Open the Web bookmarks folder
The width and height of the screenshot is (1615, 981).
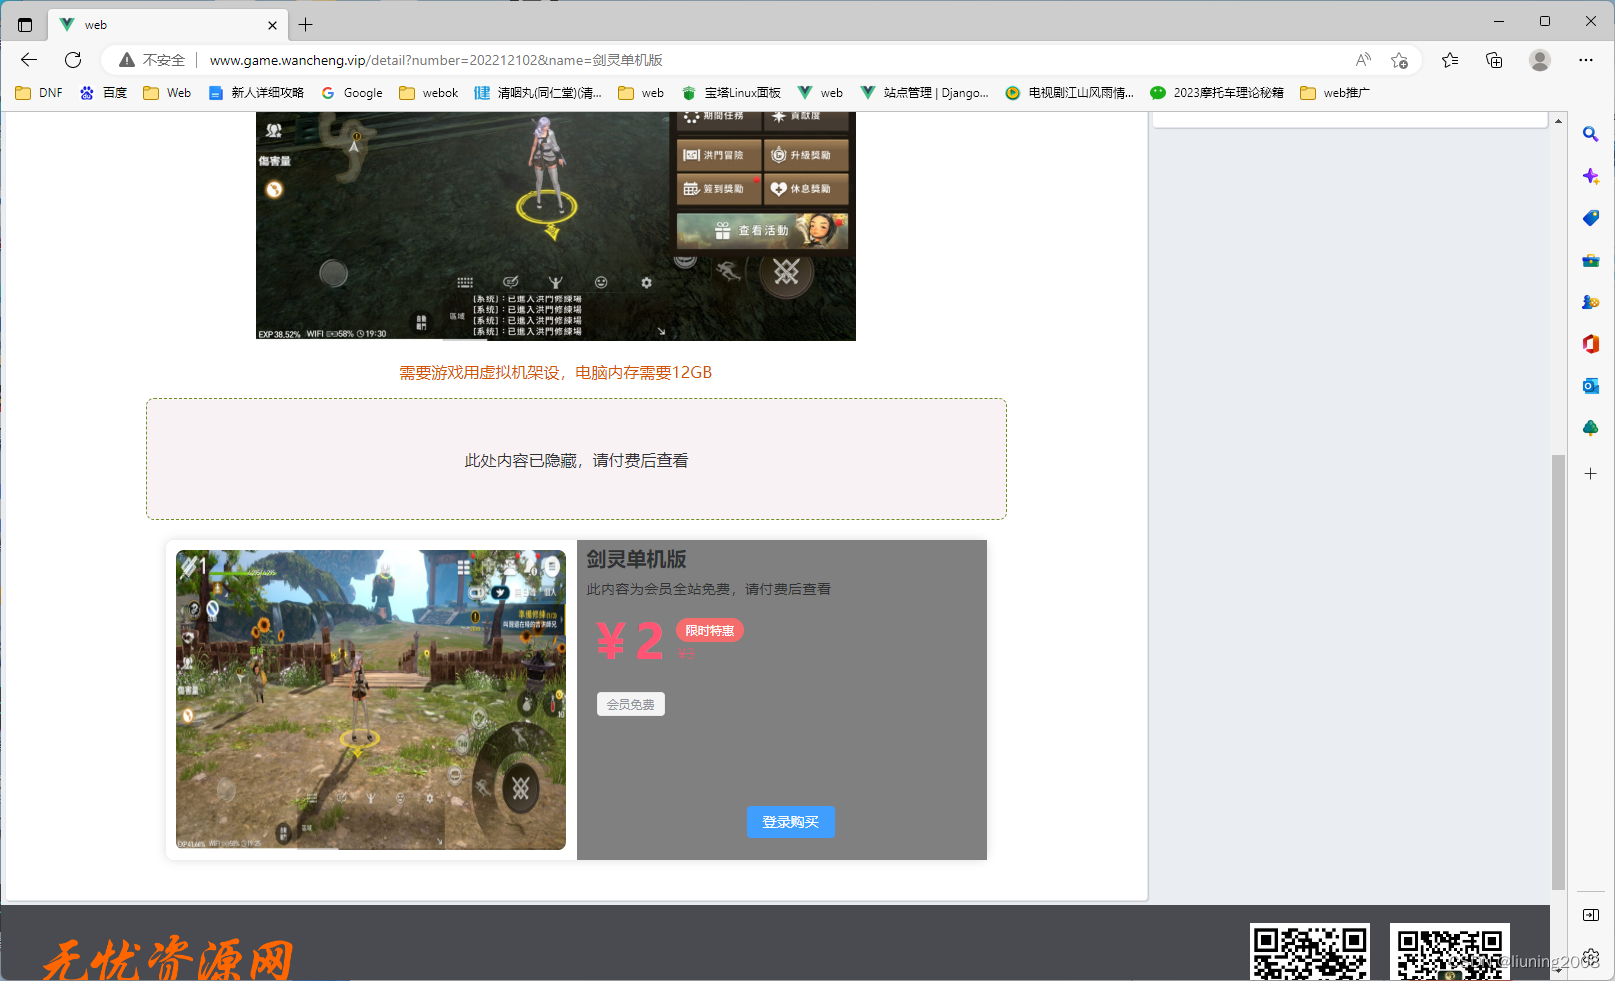pos(167,93)
